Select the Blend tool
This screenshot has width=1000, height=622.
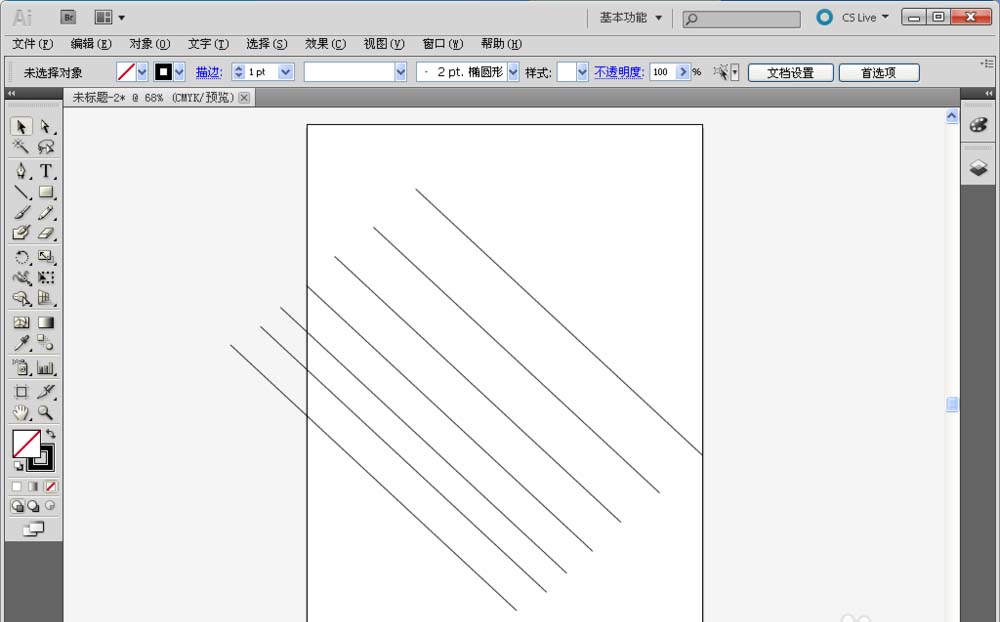[x=45, y=343]
